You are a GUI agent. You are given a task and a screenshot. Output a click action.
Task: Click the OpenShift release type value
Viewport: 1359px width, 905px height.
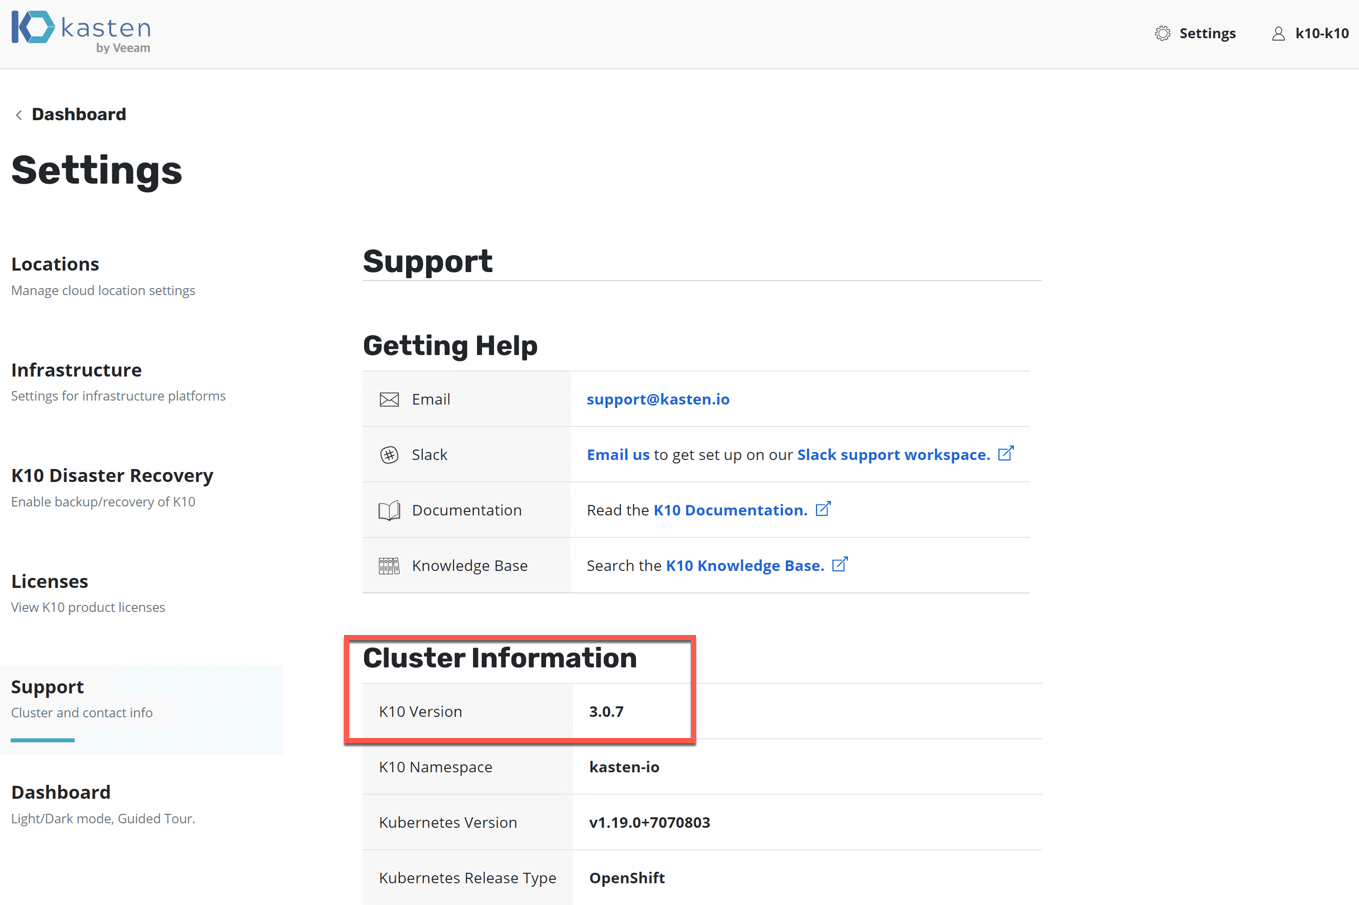(627, 878)
